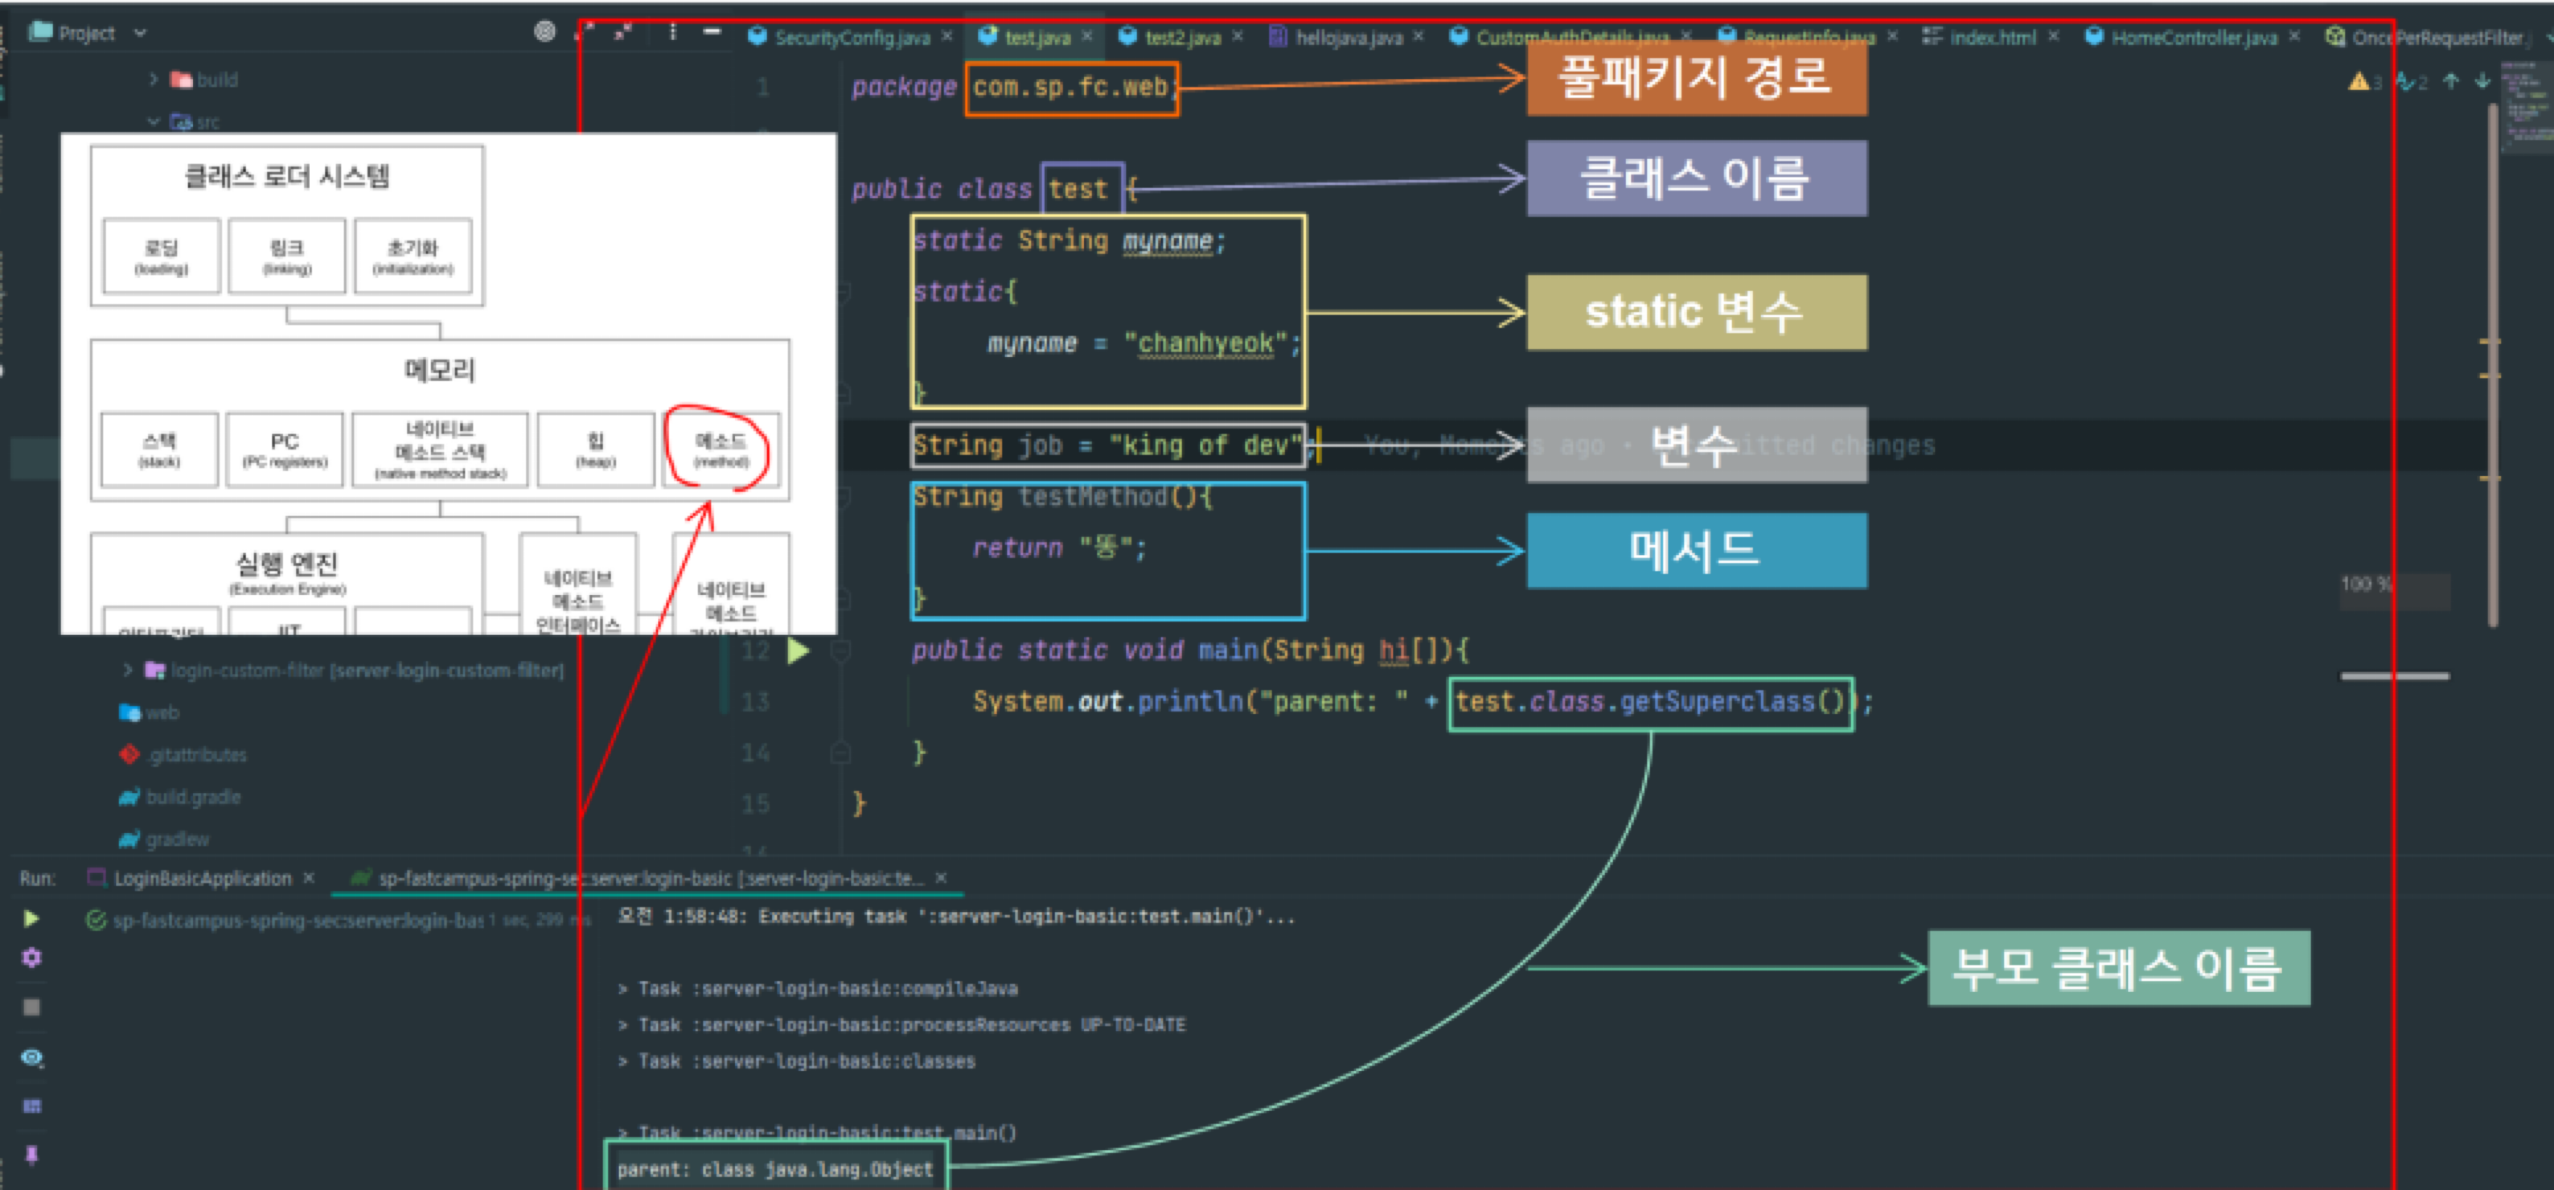The image size is (2554, 1190).
Task: Open the Project panel three-dot options menu
Action: coord(672,32)
